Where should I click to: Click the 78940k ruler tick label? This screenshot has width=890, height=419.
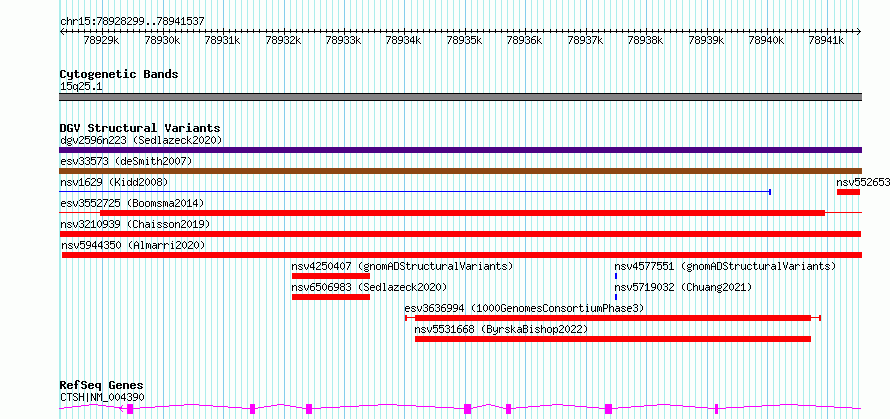tap(766, 40)
